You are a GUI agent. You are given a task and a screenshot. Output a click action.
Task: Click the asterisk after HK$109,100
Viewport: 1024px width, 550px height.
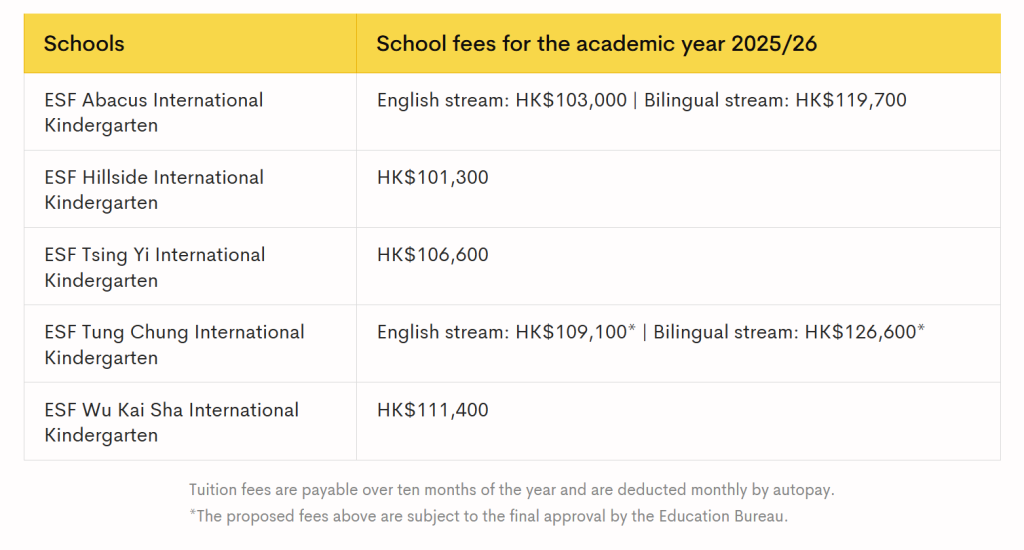(632, 328)
